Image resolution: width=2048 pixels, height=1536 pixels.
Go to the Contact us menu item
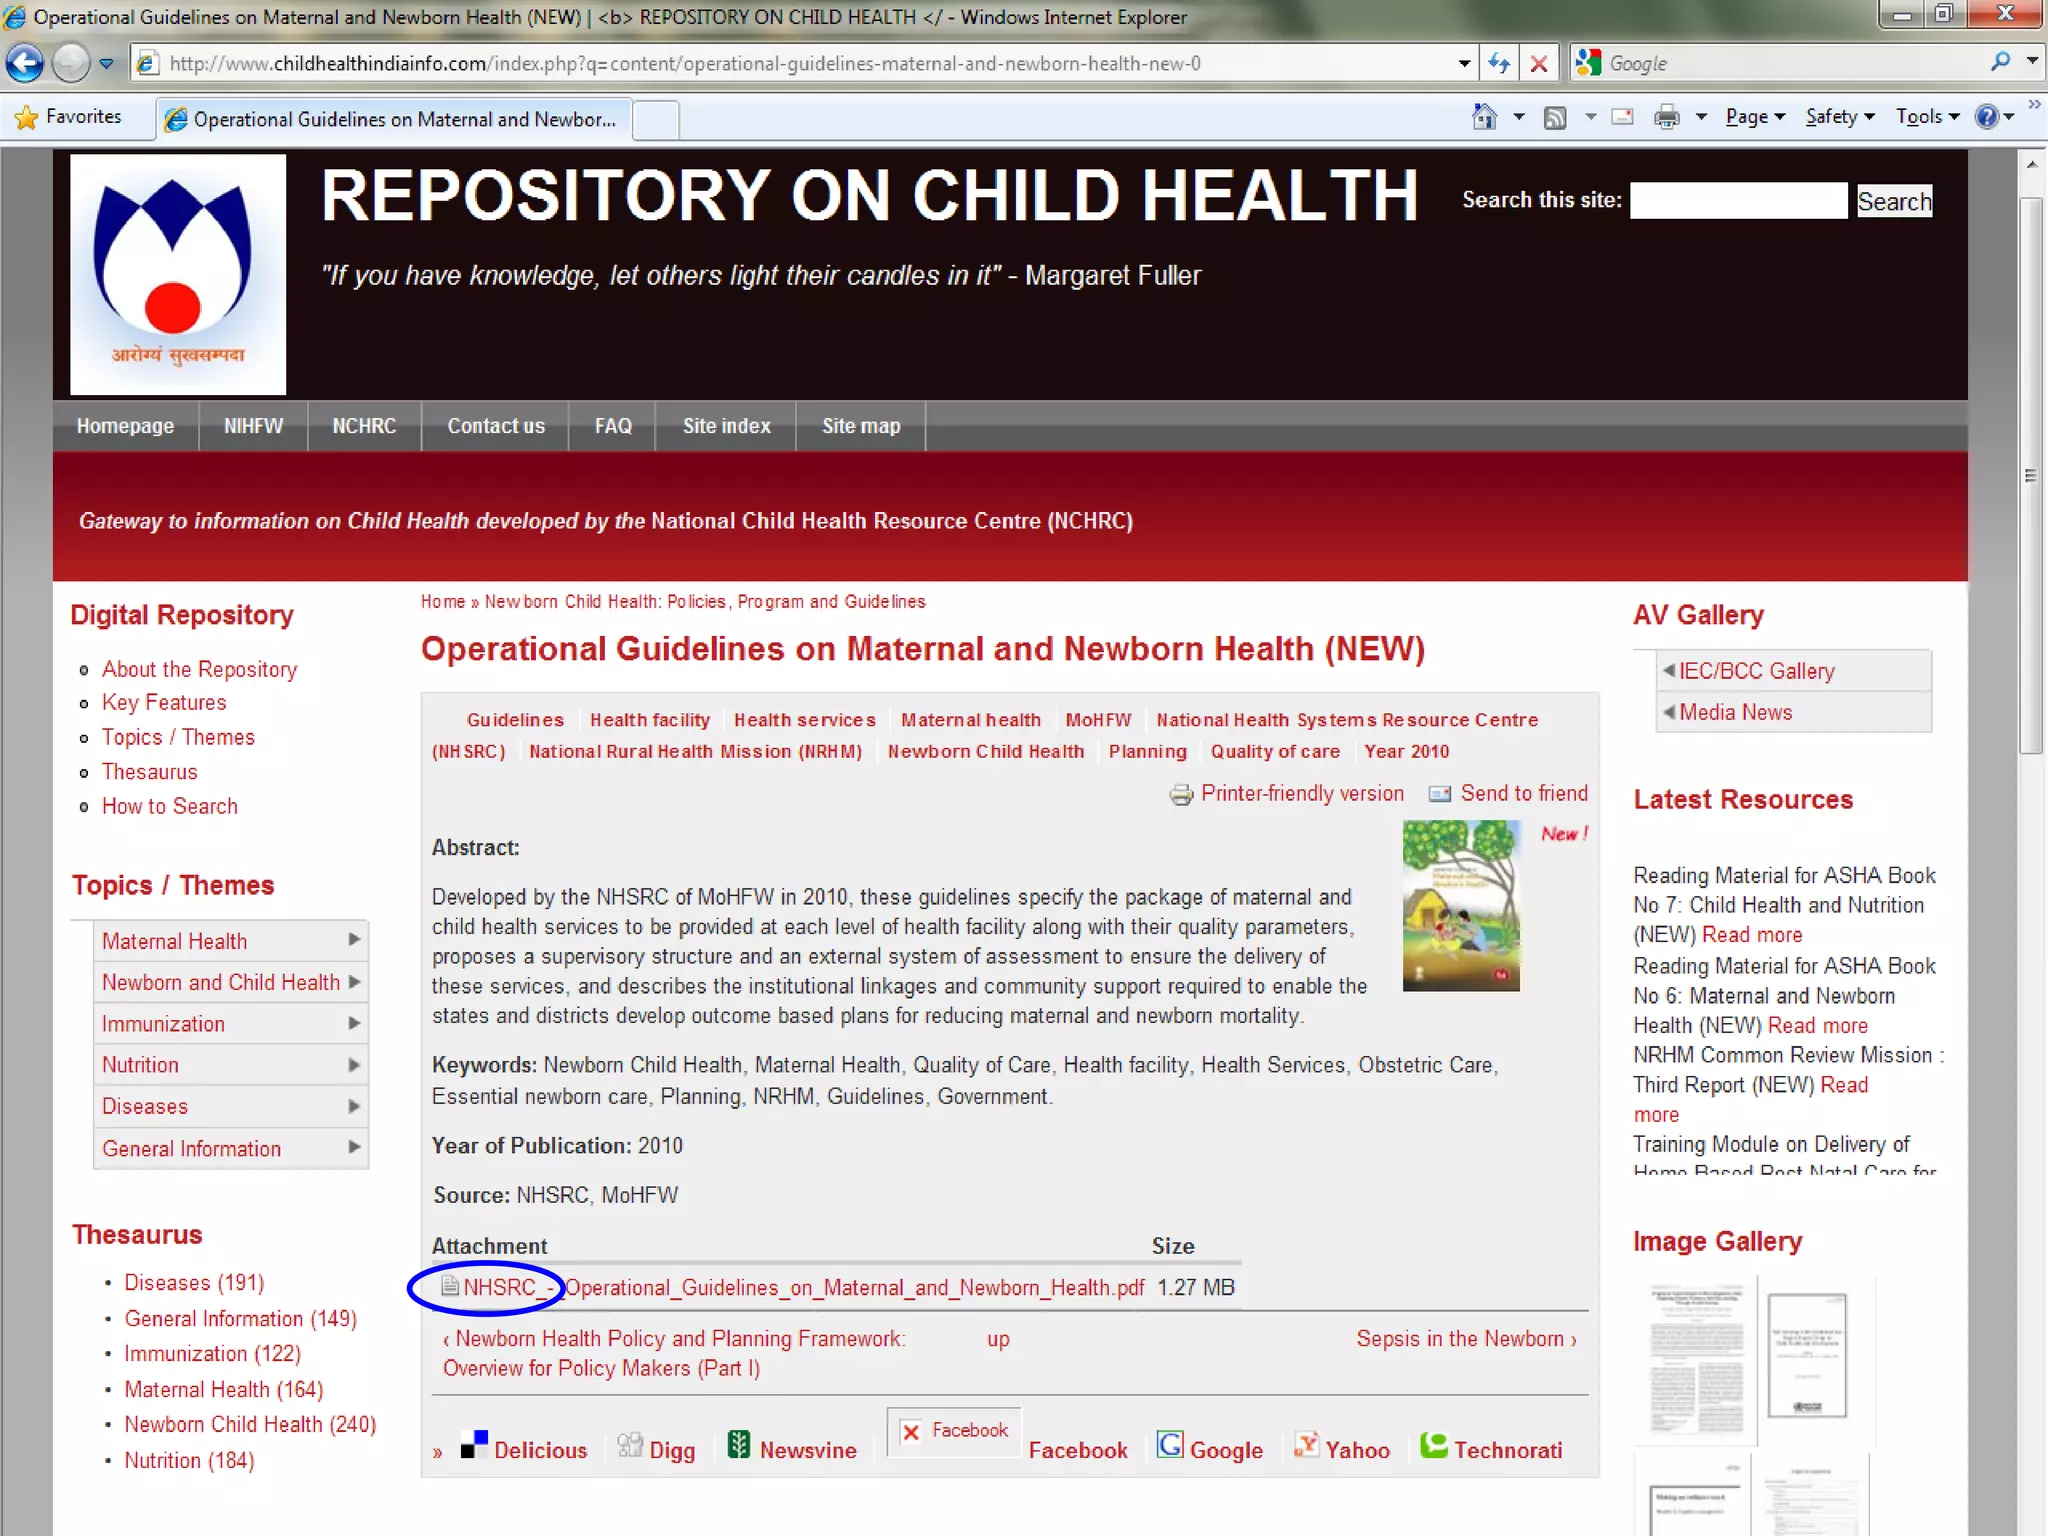point(495,426)
